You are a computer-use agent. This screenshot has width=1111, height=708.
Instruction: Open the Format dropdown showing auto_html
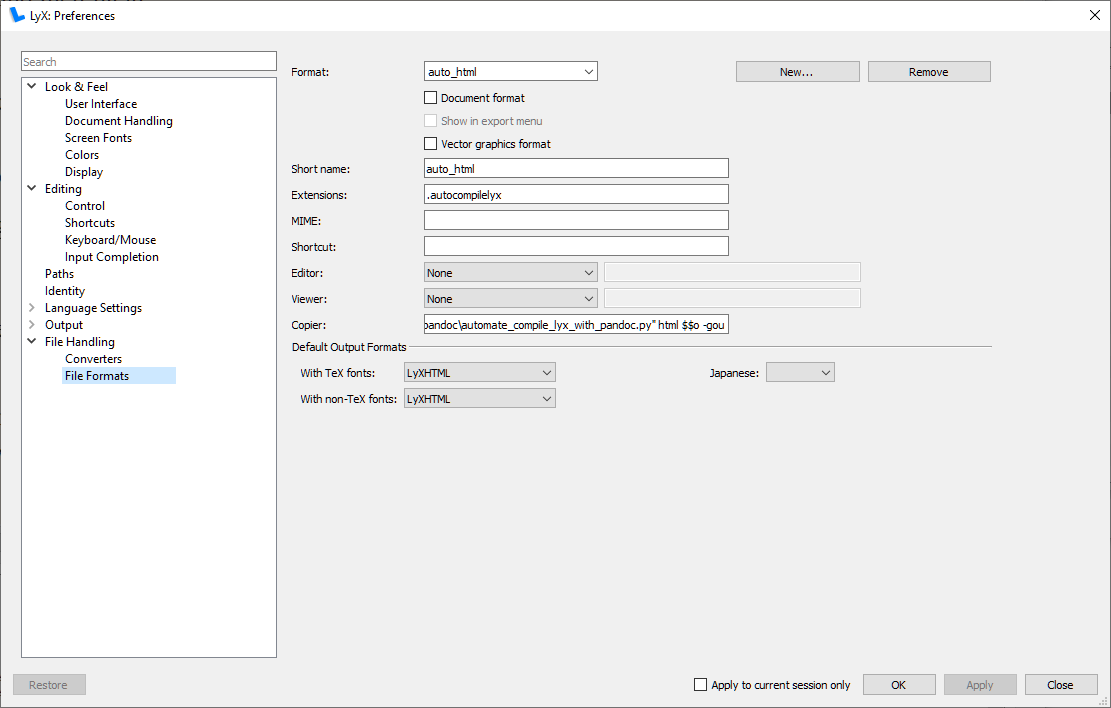[x=510, y=72]
